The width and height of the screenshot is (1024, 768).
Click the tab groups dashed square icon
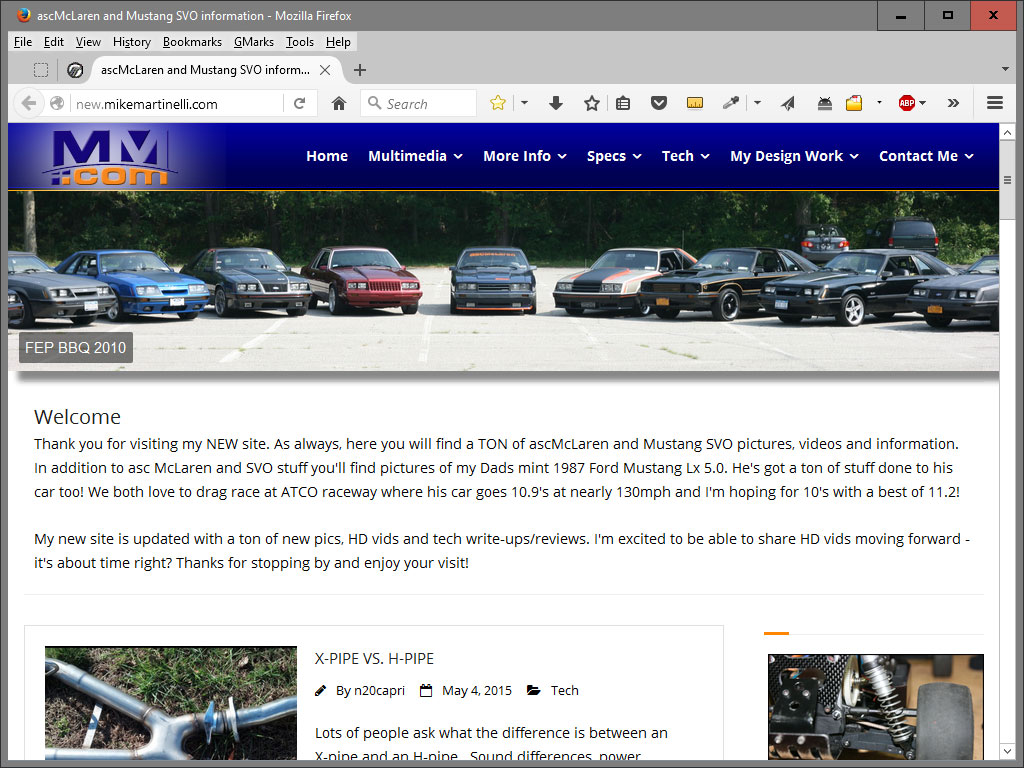pyautogui.click(x=41, y=70)
